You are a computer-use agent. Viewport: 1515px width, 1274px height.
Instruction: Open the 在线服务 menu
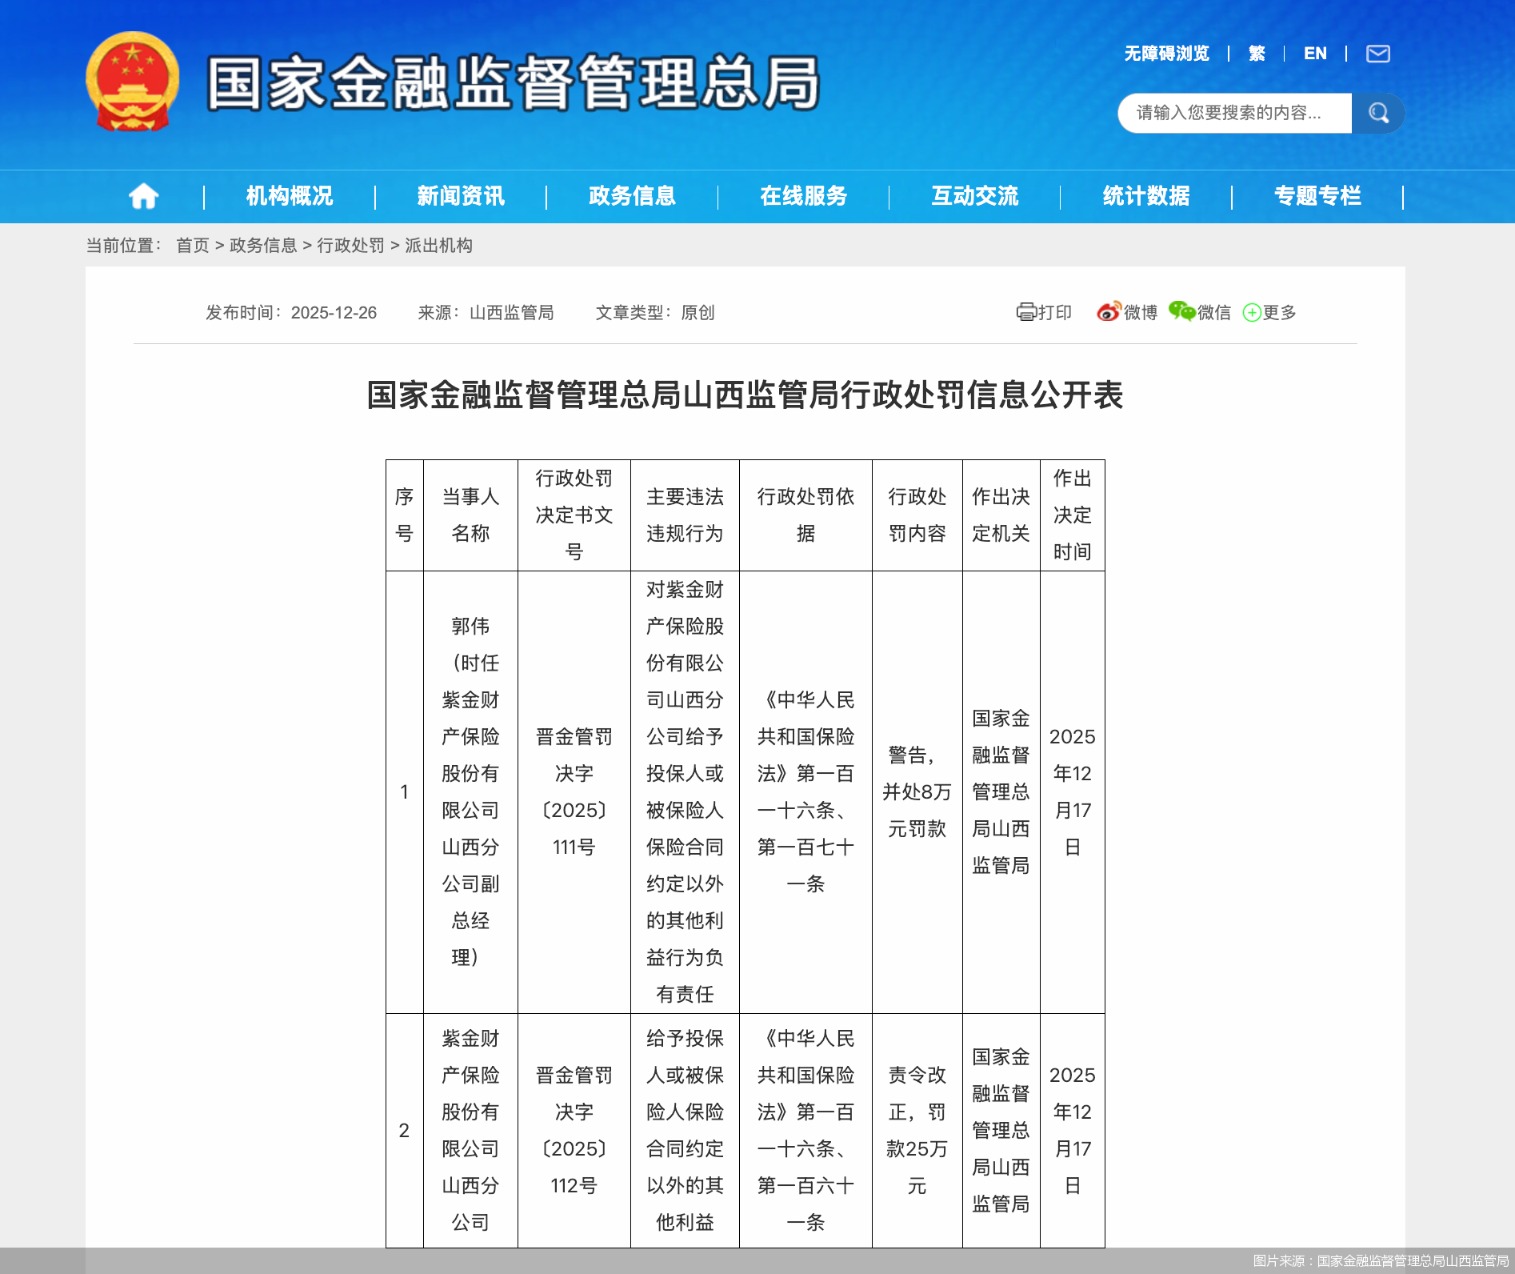(x=804, y=196)
